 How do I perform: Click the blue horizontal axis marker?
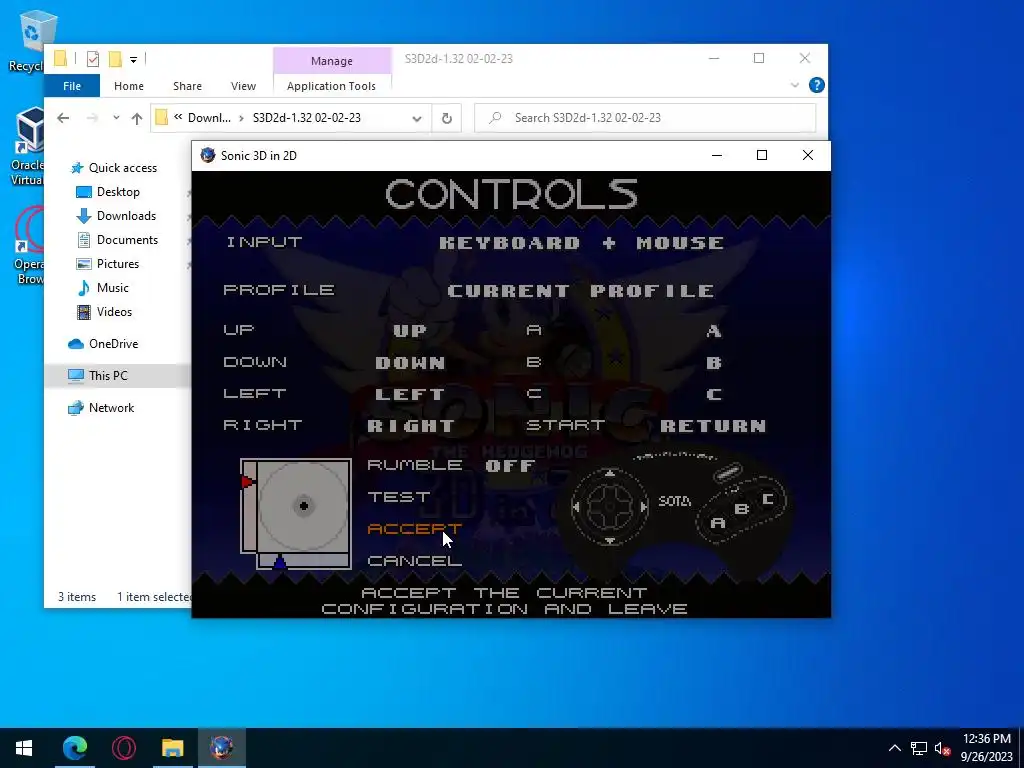[280, 562]
